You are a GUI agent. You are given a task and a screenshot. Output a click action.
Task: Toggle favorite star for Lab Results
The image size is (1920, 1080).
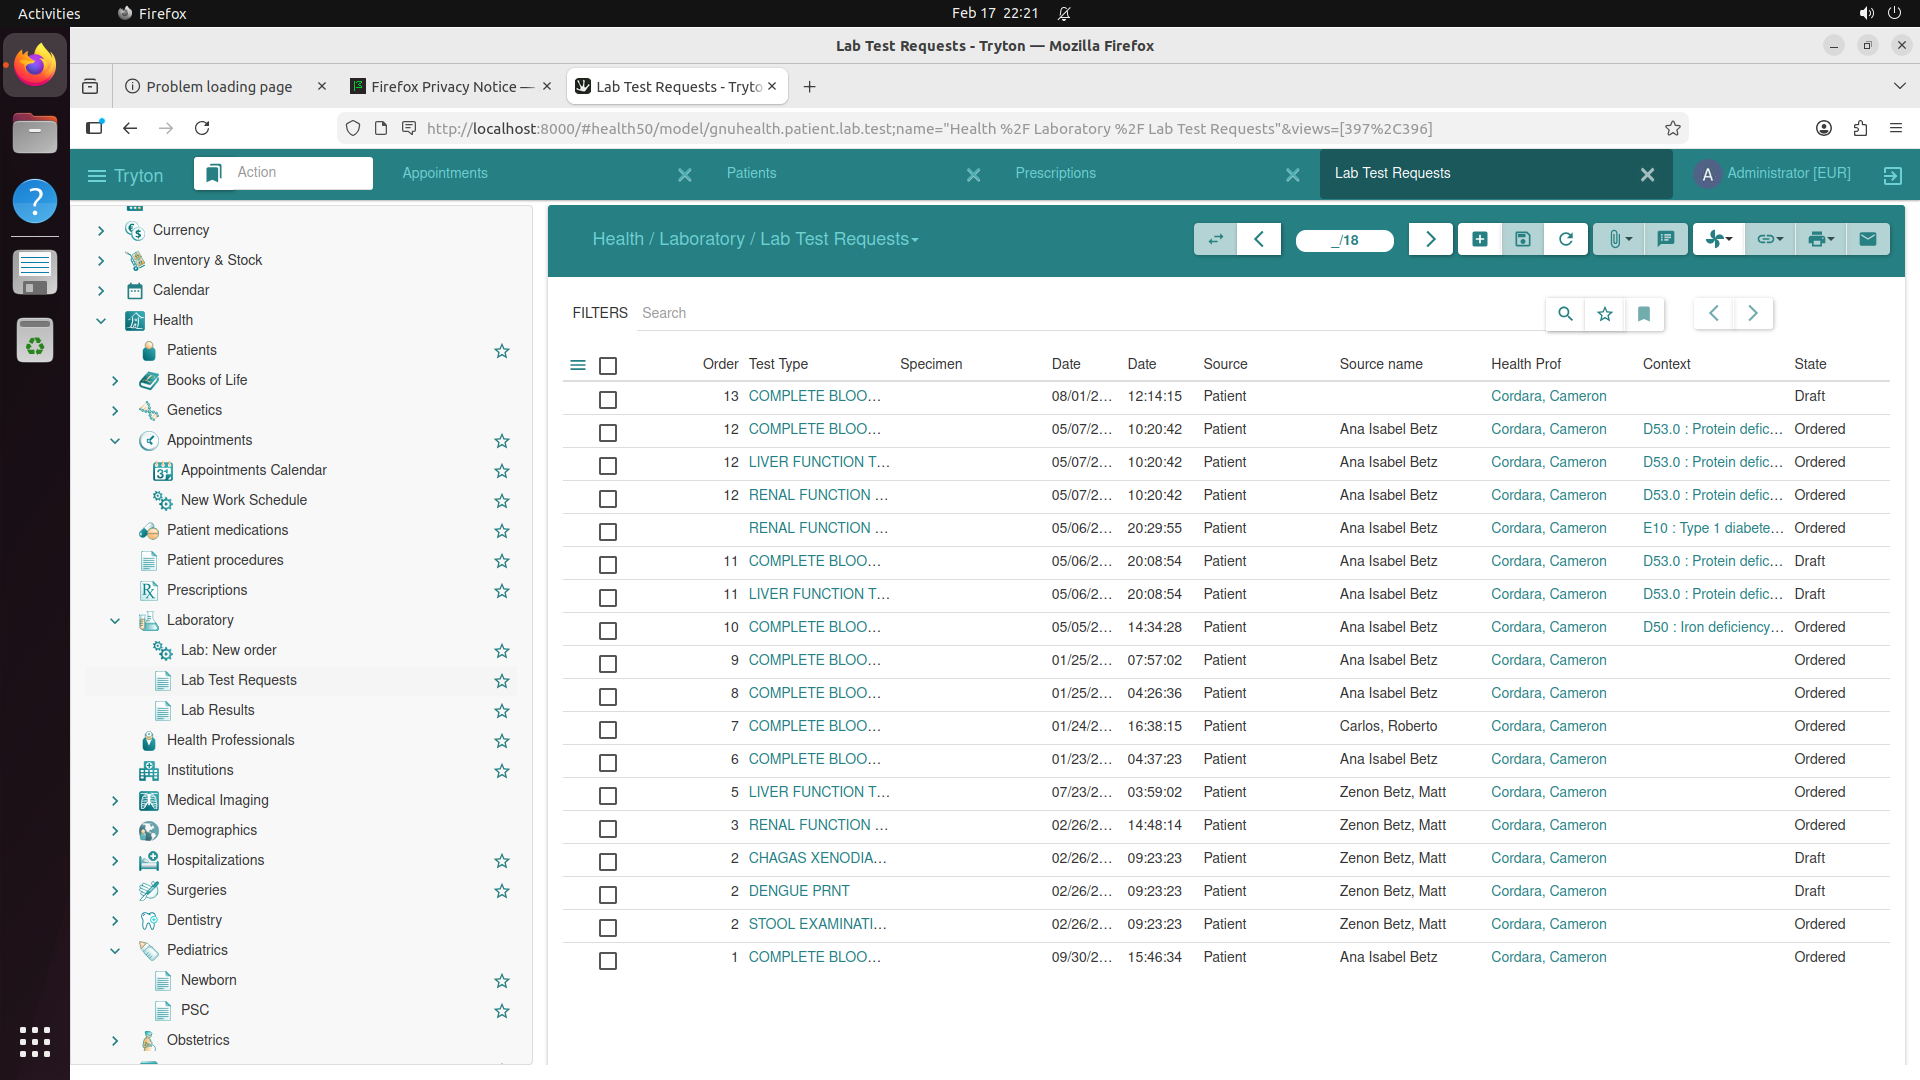point(502,711)
